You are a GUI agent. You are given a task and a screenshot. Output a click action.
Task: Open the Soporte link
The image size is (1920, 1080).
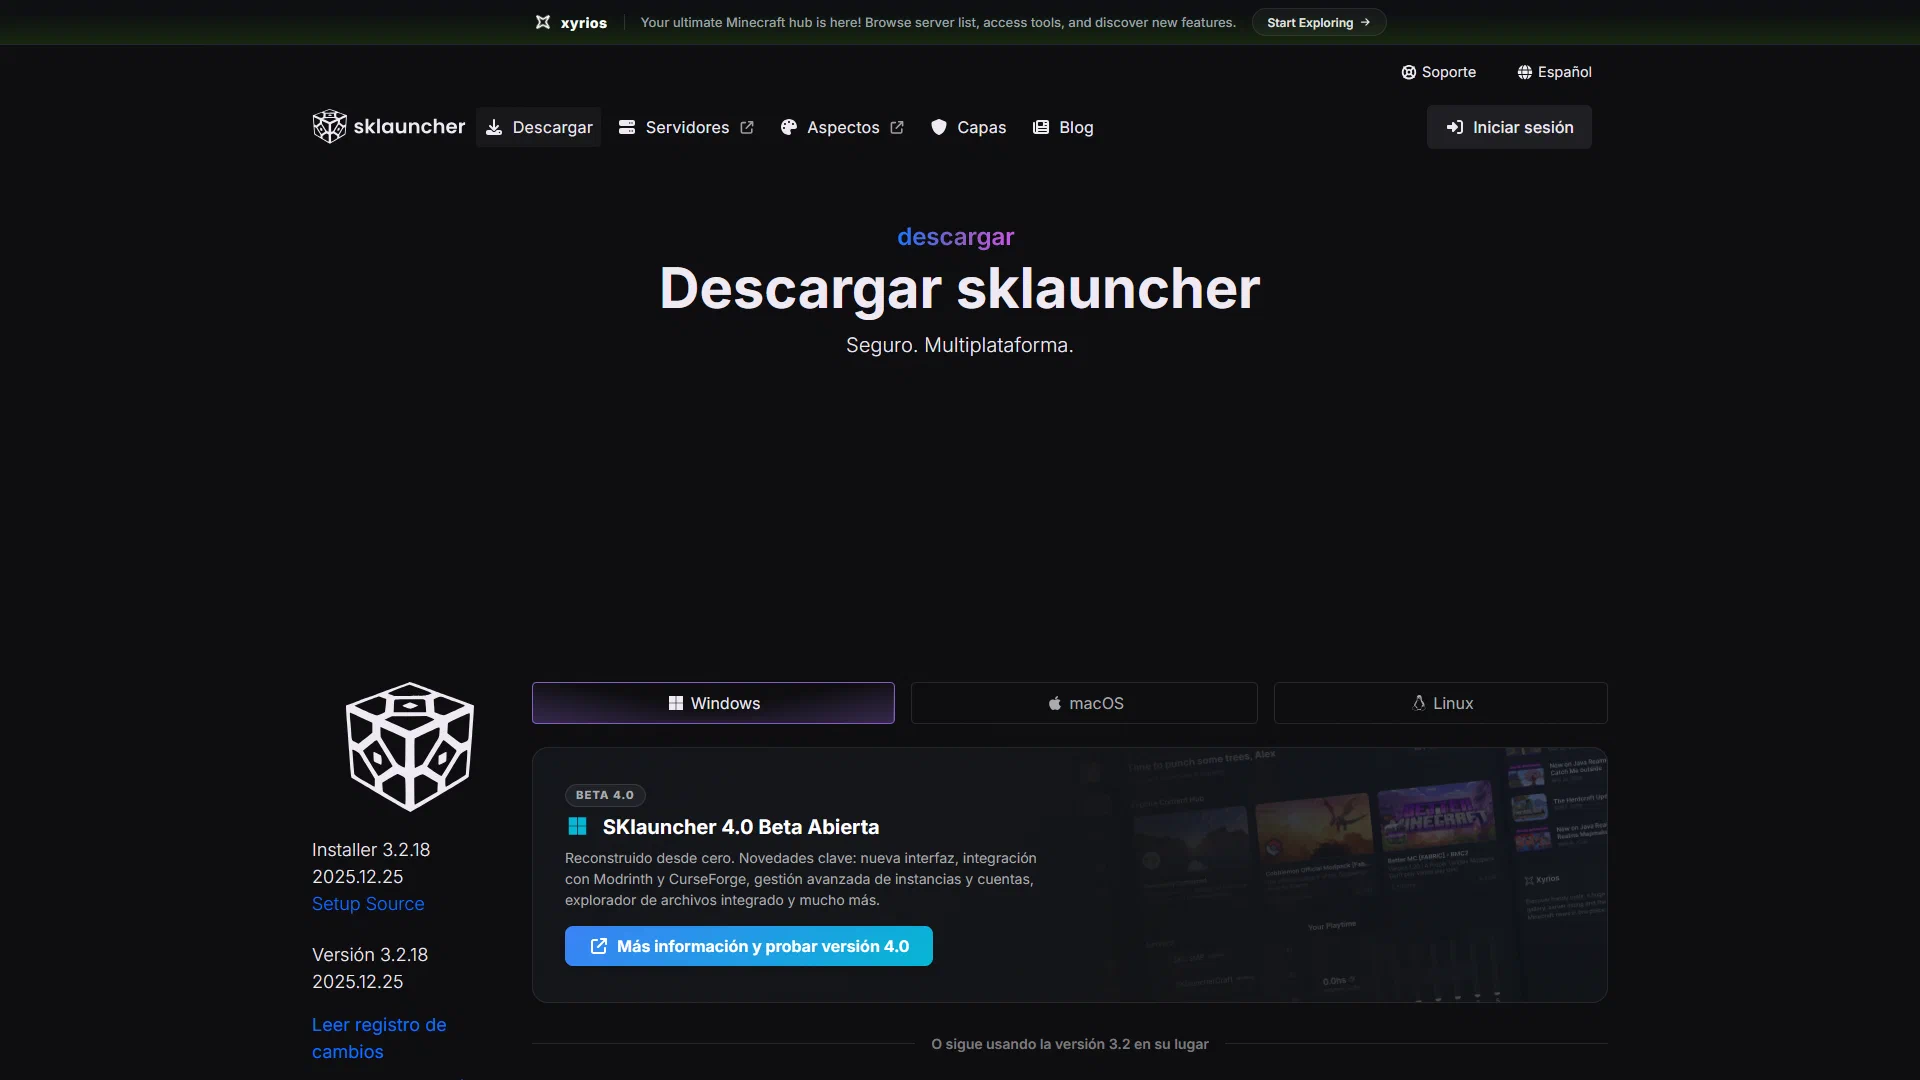point(1438,72)
